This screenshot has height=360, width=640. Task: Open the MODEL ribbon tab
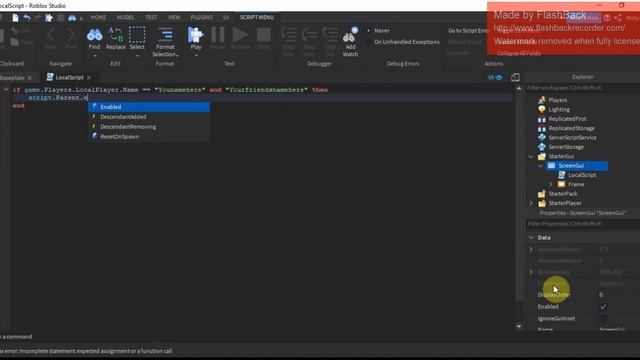point(125,18)
